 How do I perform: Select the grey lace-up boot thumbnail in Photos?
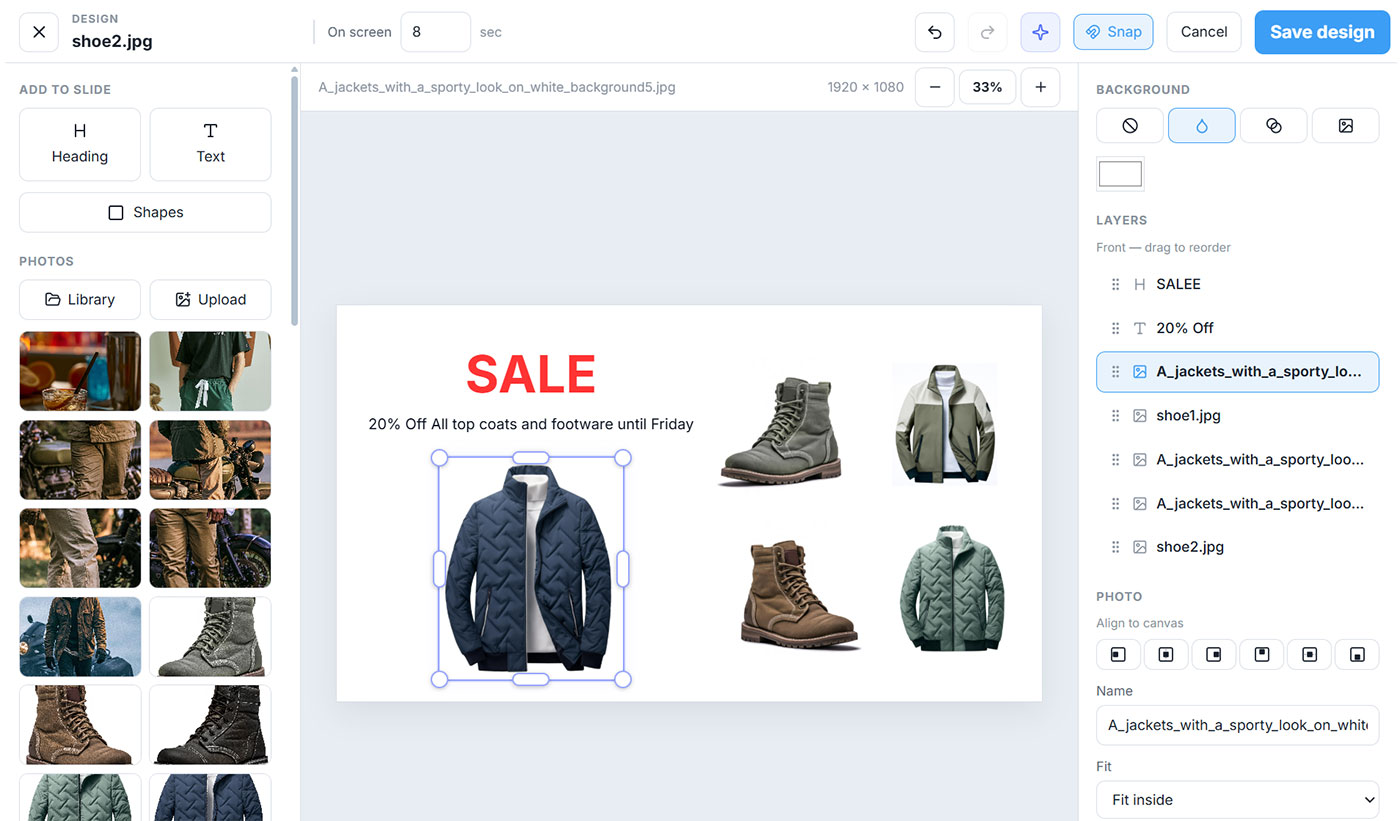pos(210,637)
